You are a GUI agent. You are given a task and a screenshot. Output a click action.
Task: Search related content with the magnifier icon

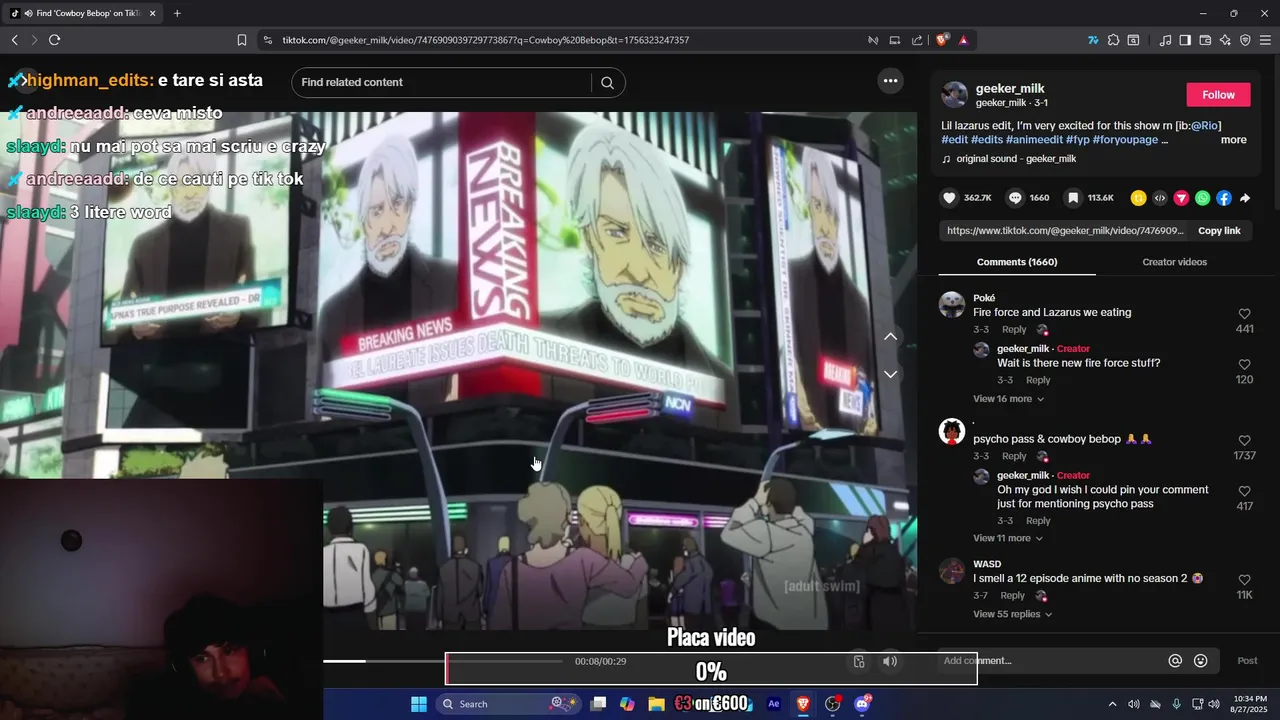607,83
